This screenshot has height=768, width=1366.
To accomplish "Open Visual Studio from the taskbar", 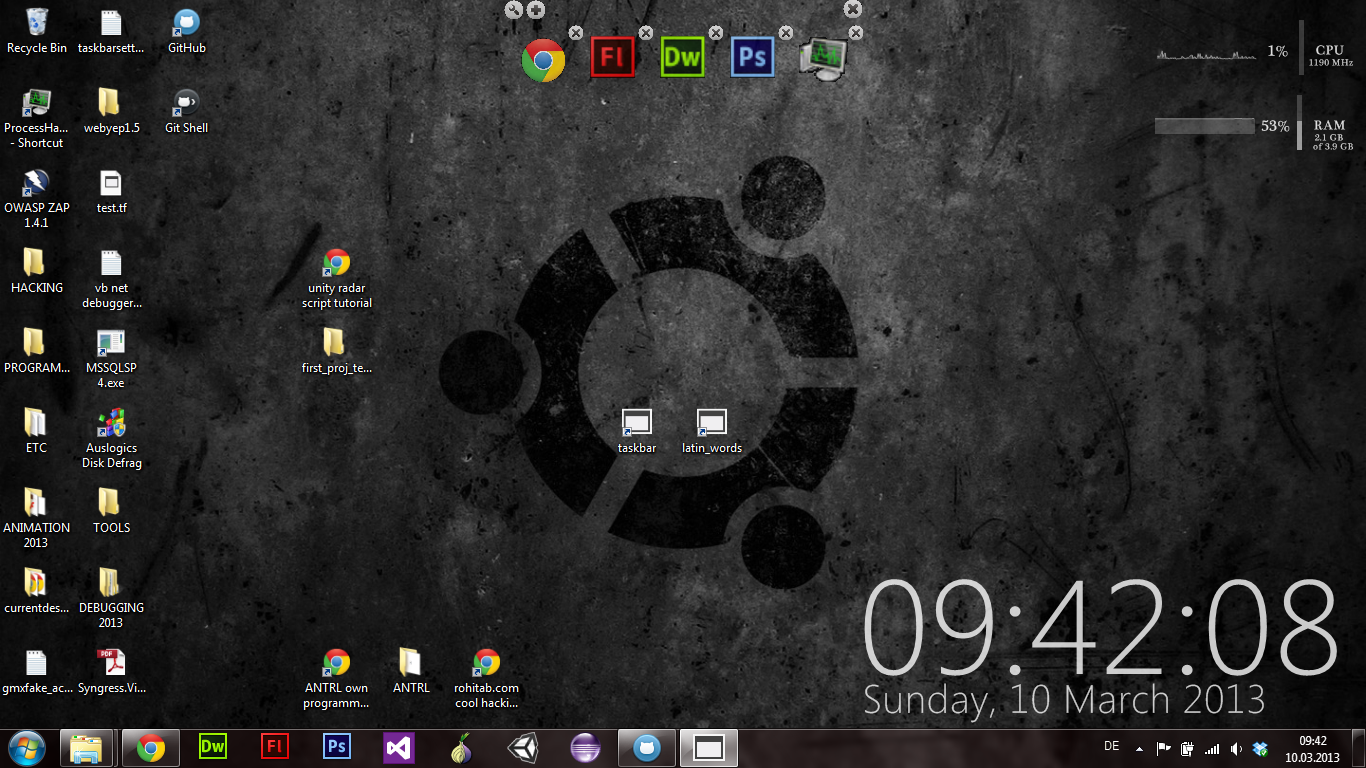I will click(399, 748).
